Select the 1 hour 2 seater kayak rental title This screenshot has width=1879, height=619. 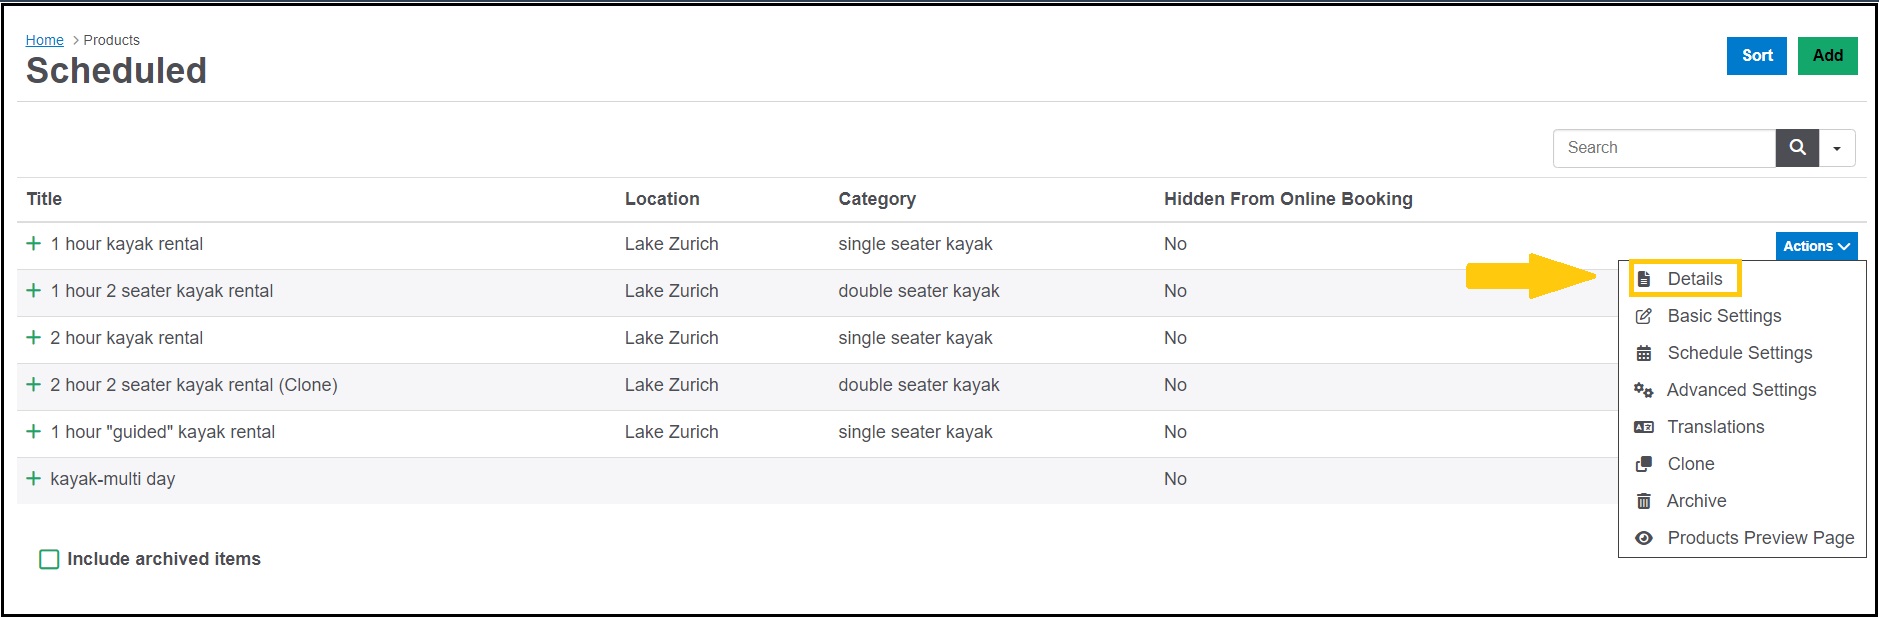pyautogui.click(x=162, y=291)
